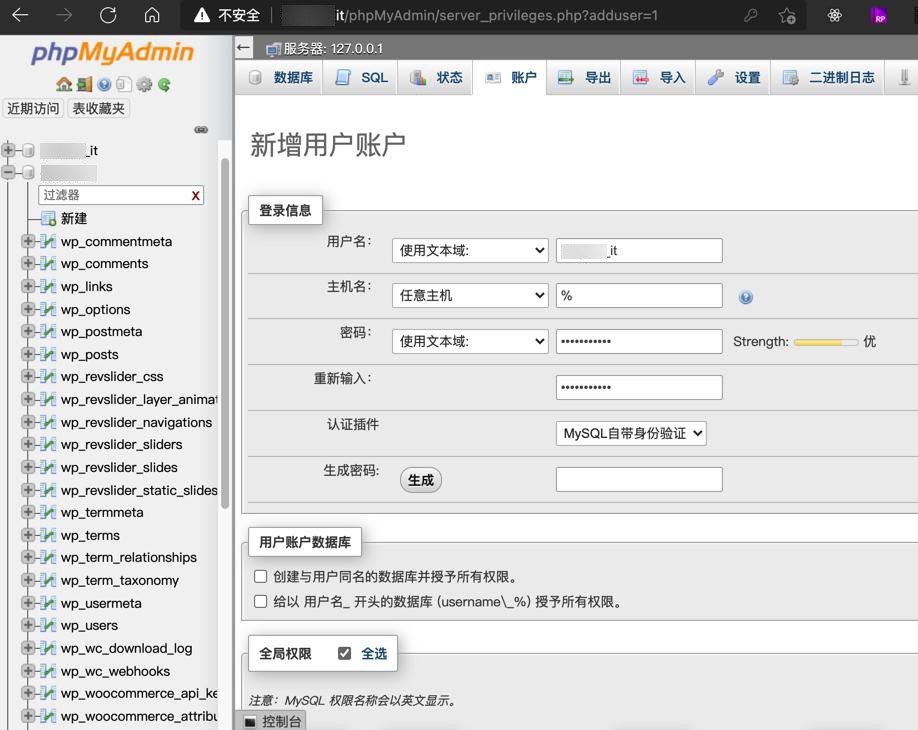Image resolution: width=918 pixels, height=730 pixels.
Task: Click the table icon beside wp_posts
Action: tap(48, 354)
